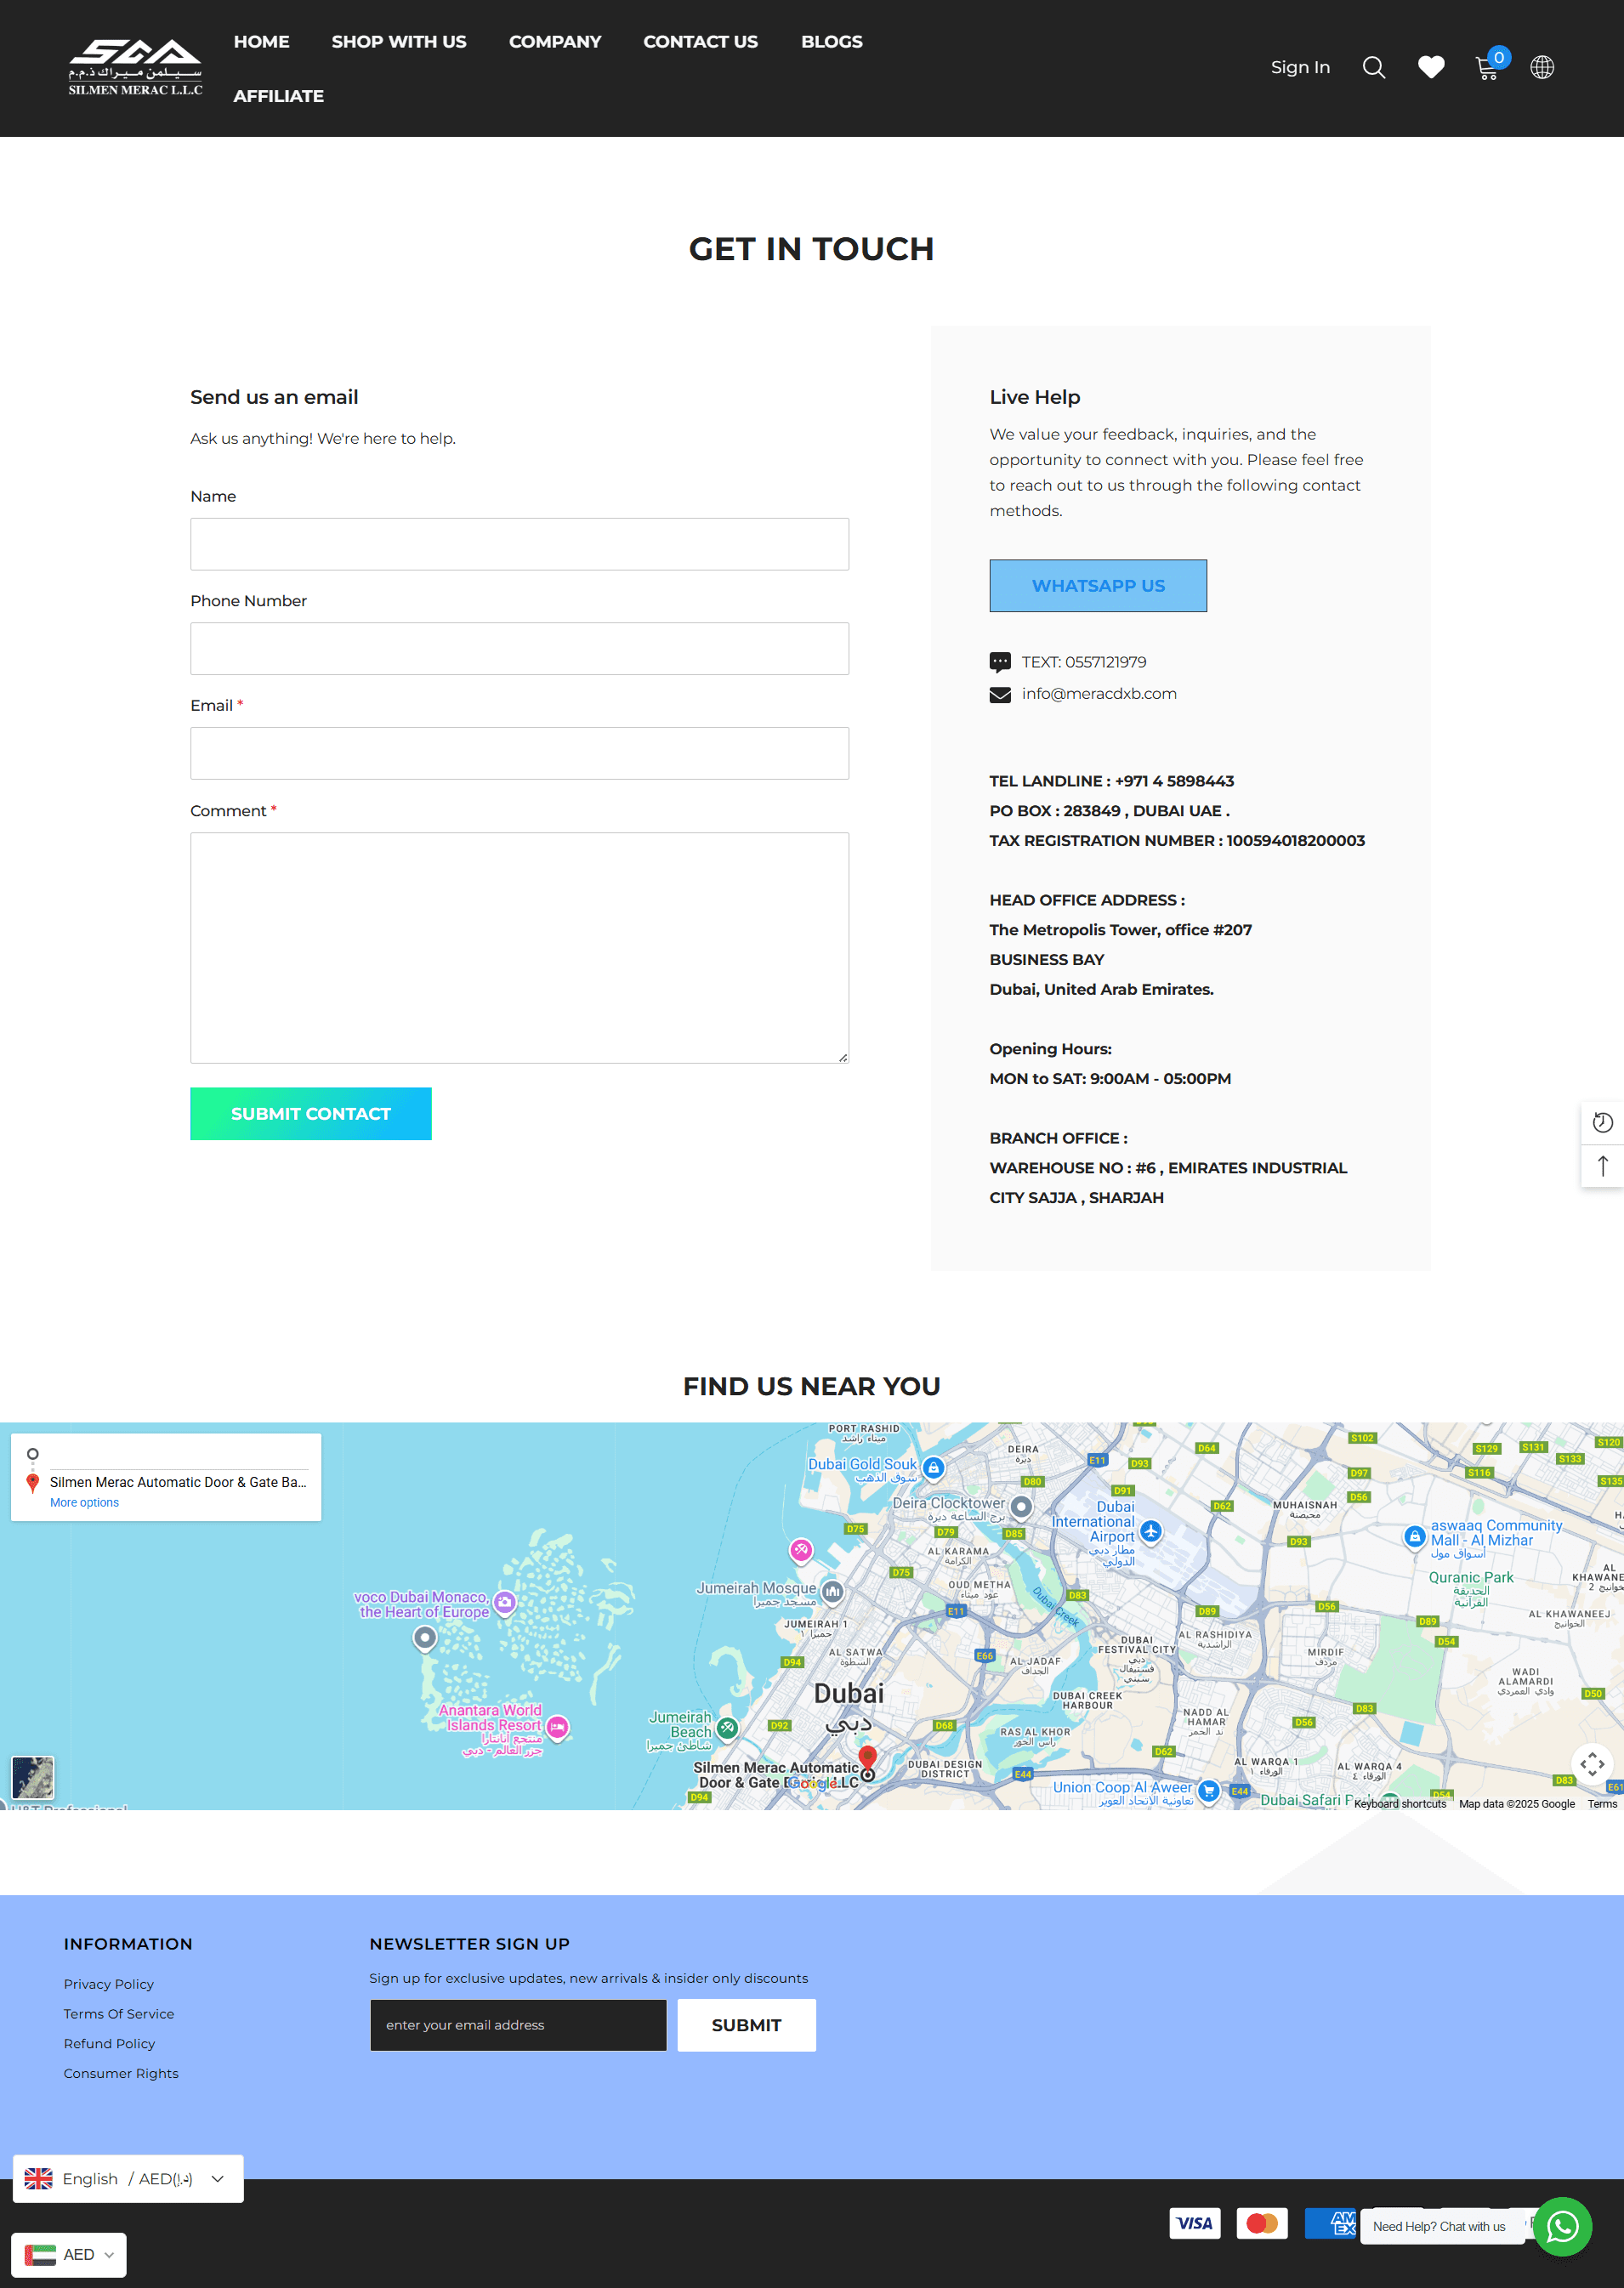Click the envelope email icon
Viewport: 1624px width, 2288px height.
(x=999, y=695)
